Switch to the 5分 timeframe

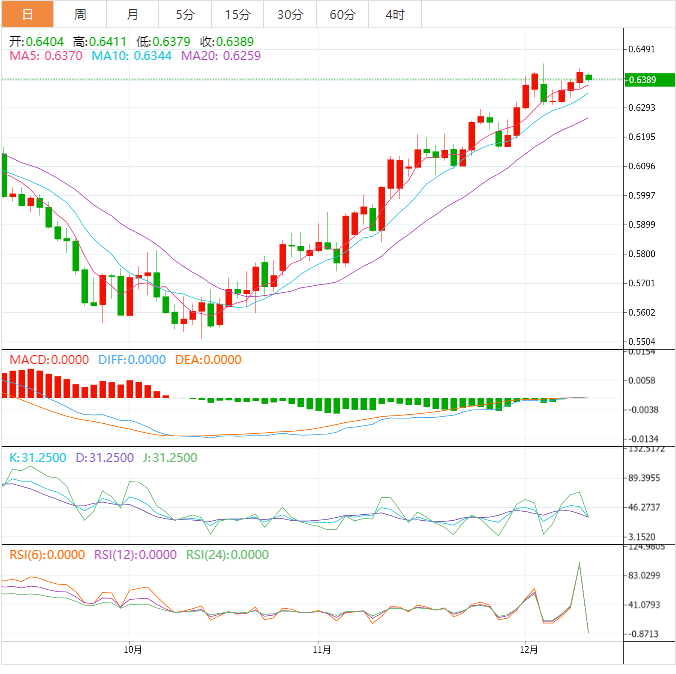[x=185, y=14]
